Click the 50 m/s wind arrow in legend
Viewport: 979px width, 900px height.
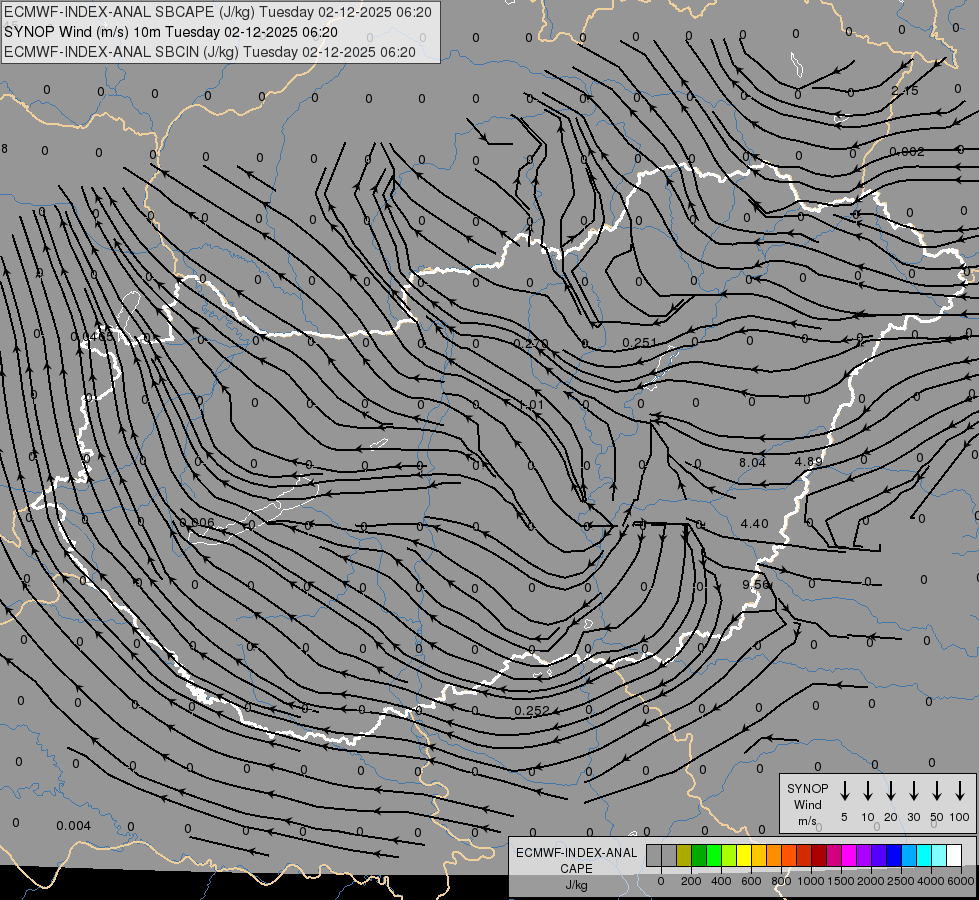(937, 791)
